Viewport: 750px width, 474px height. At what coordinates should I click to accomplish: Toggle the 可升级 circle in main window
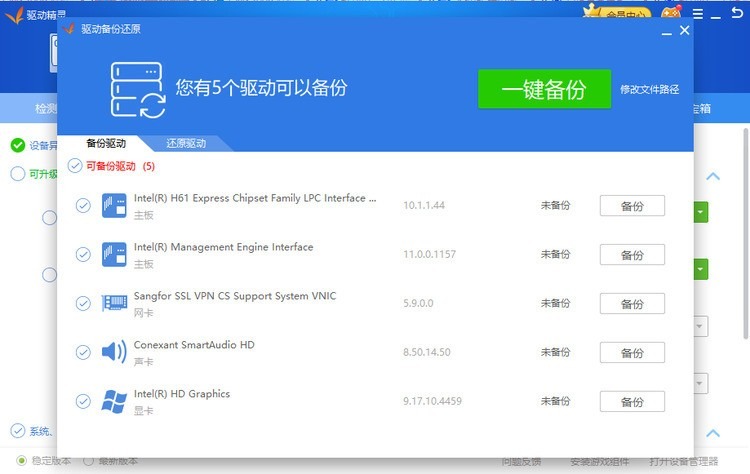point(18,173)
